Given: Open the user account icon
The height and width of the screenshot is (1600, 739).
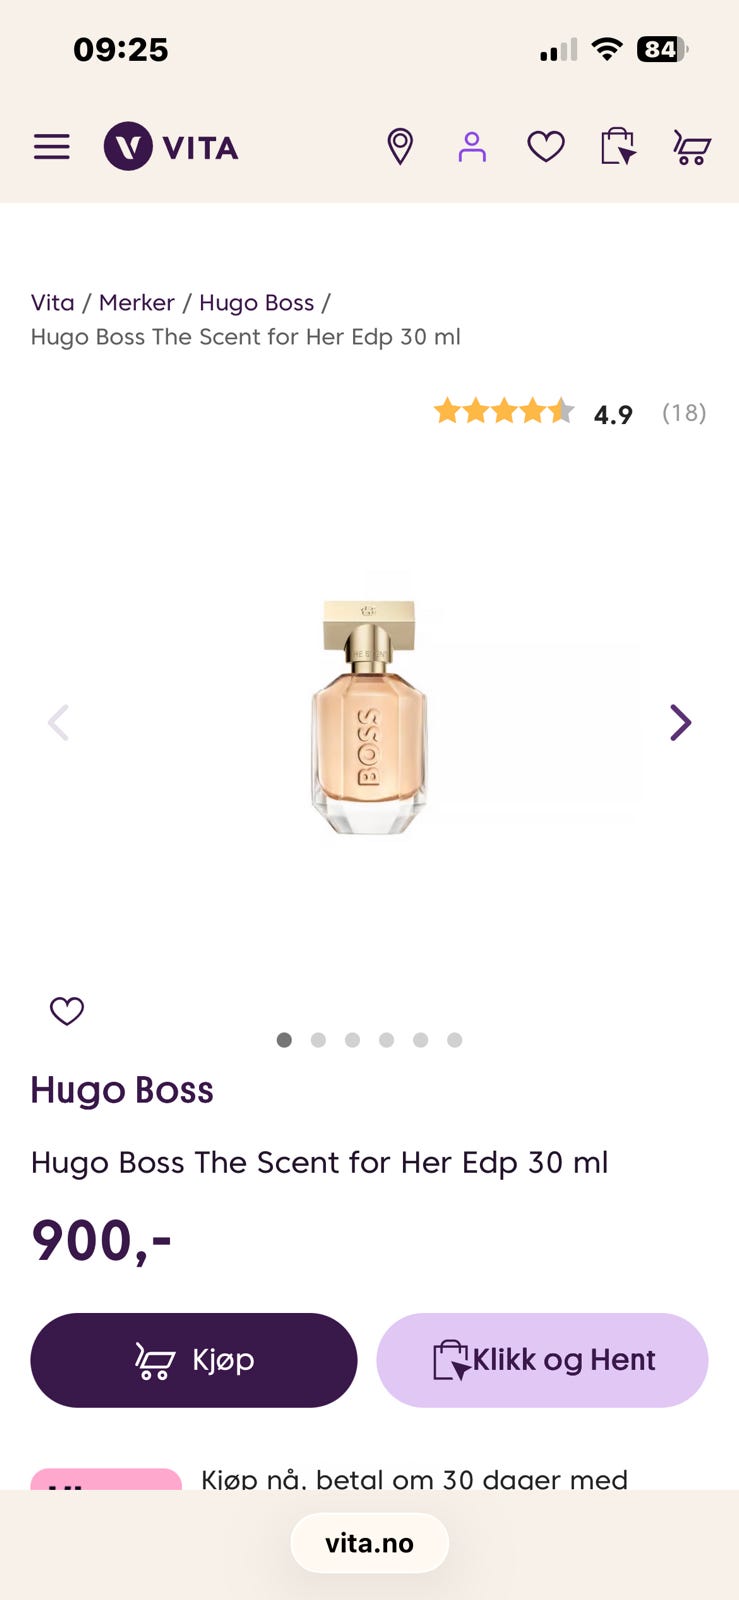Looking at the screenshot, I should tap(472, 147).
